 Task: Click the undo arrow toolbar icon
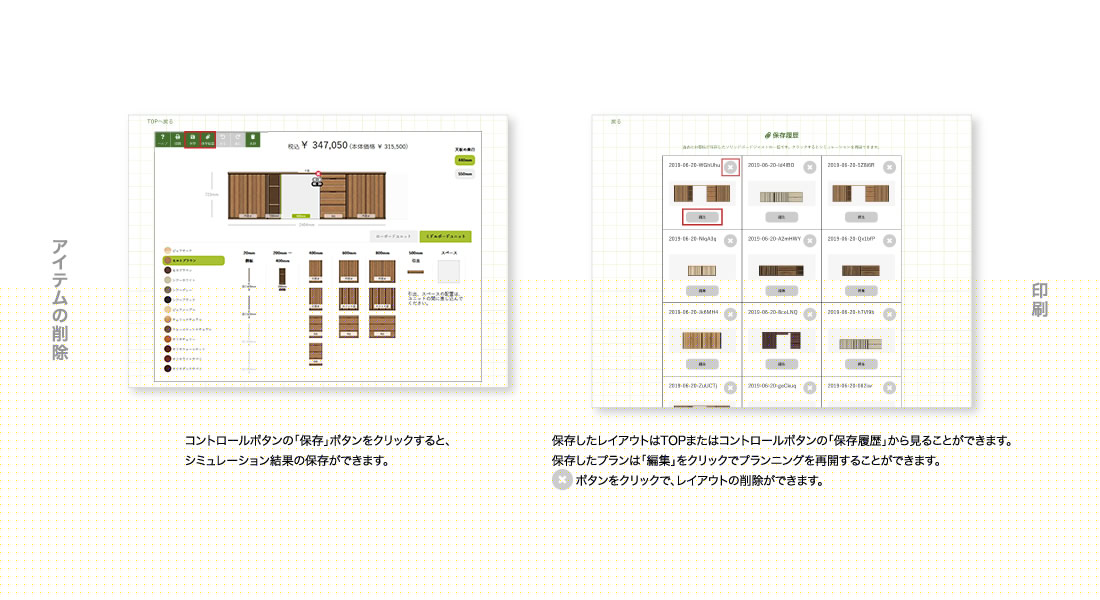223,140
